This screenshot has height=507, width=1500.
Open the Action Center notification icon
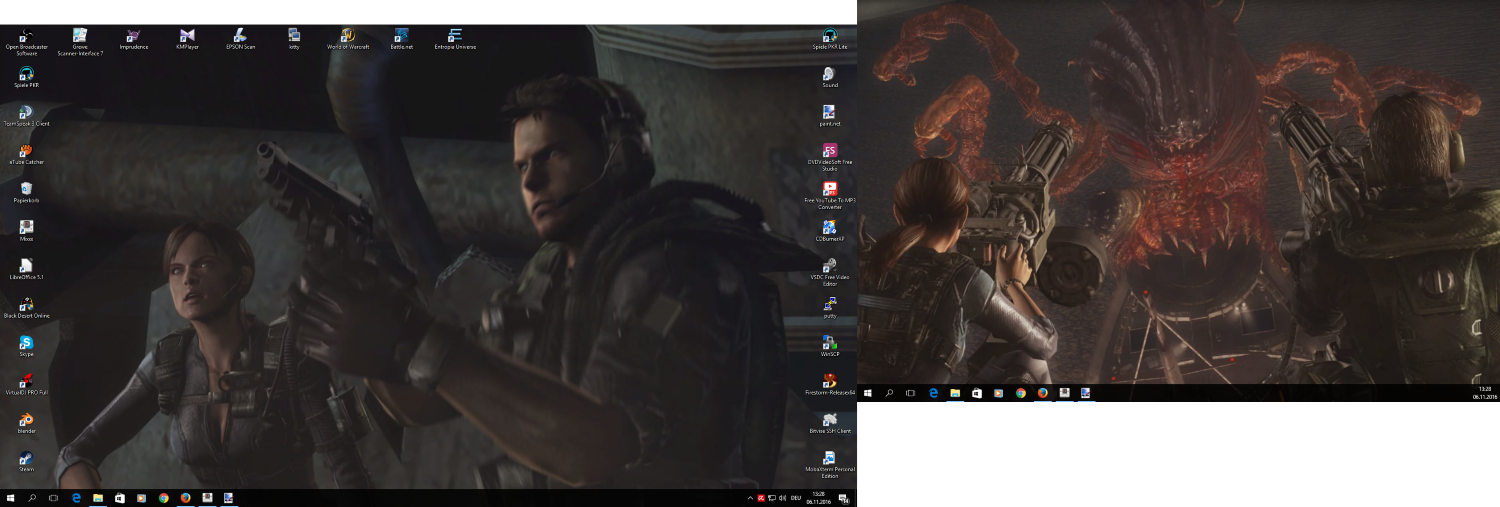pos(843,498)
